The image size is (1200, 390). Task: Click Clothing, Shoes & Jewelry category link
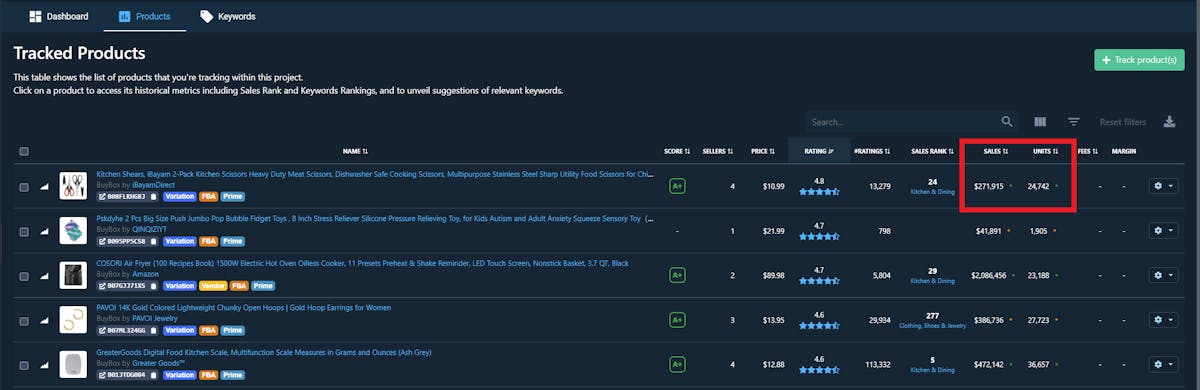coord(932,326)
